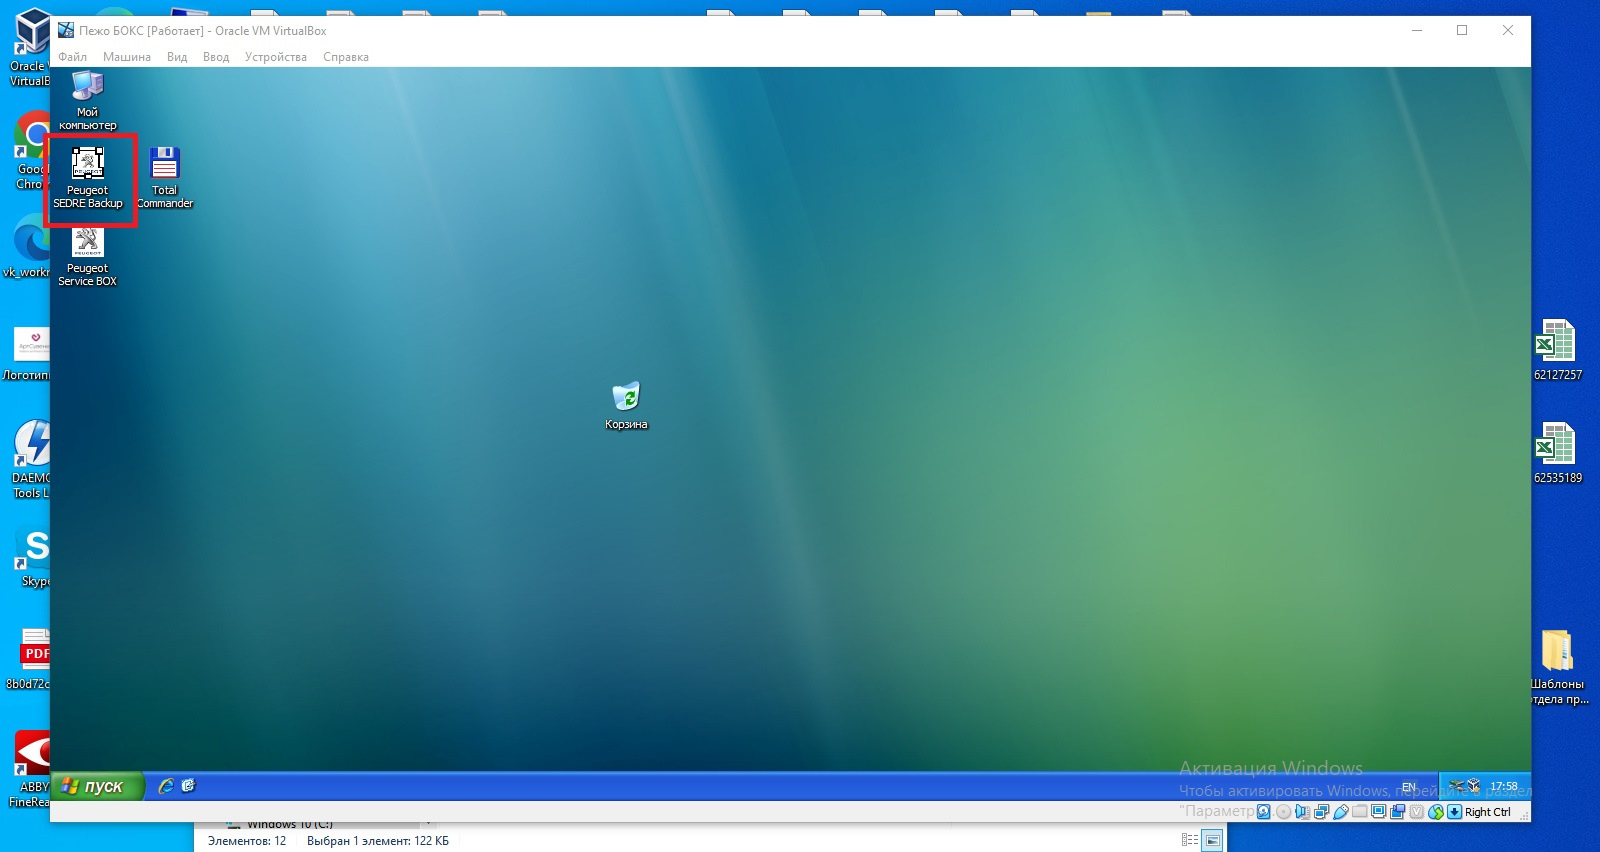Open the Машина menu
1600x852 pixels.
pyautogui.click(x=127, y=57)
